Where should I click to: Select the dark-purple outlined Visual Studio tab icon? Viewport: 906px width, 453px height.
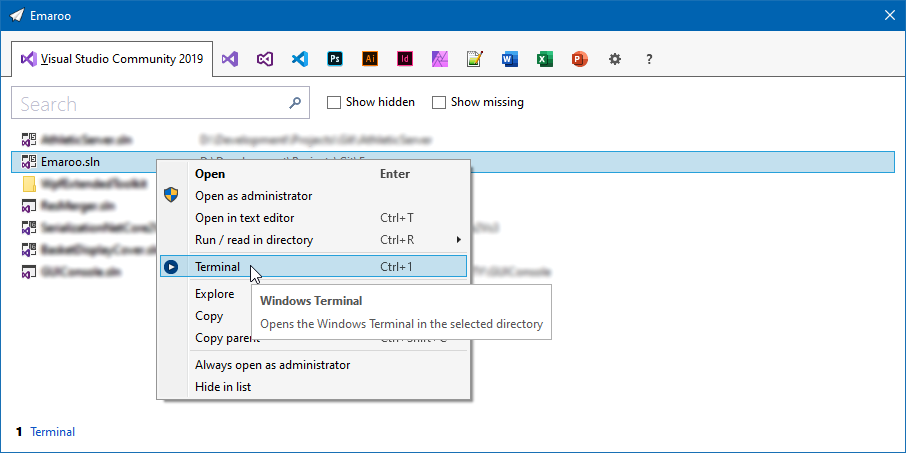(x=265, y=59)
